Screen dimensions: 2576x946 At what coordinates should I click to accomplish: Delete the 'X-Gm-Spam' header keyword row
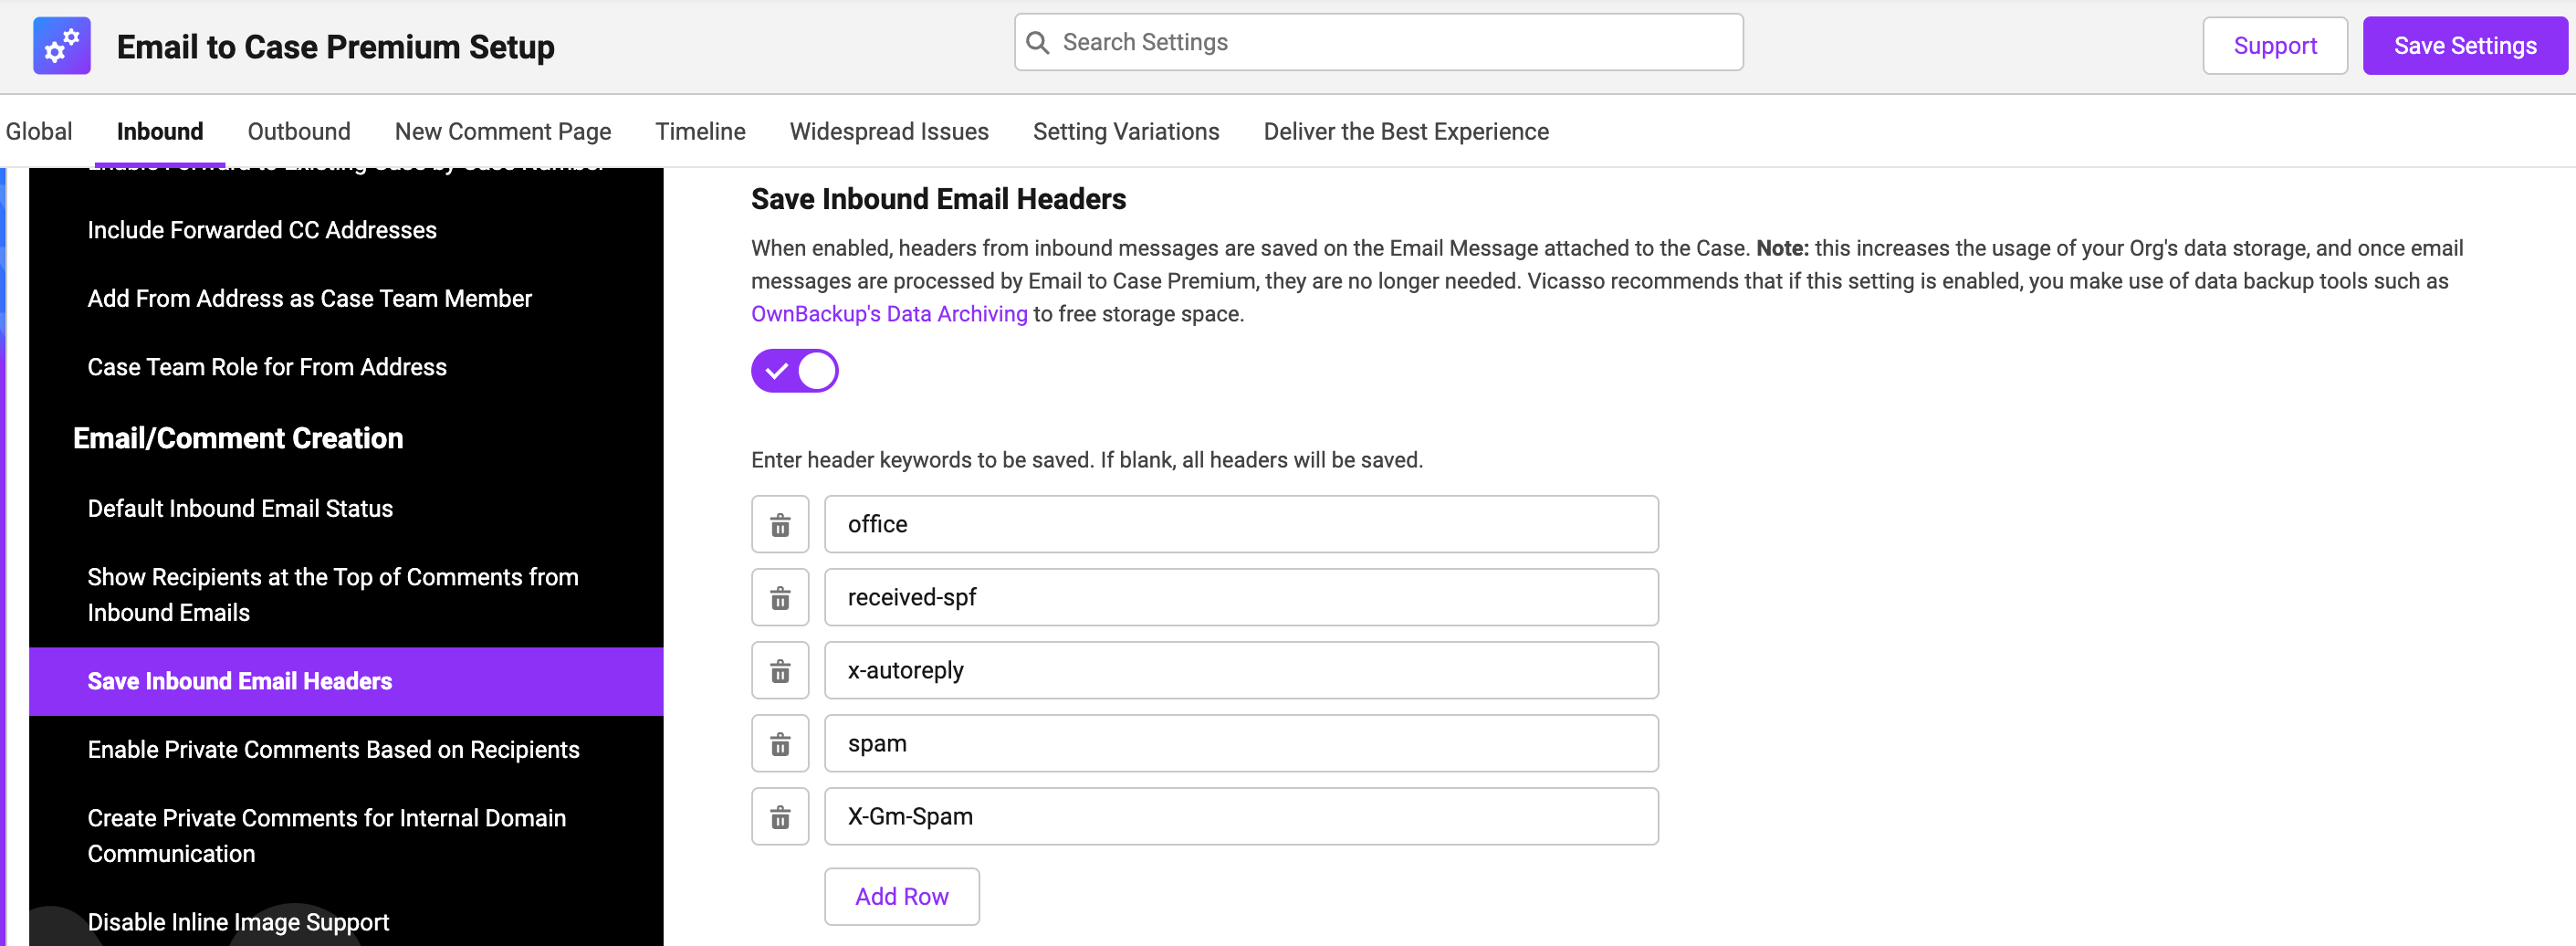tap(780, 817)
